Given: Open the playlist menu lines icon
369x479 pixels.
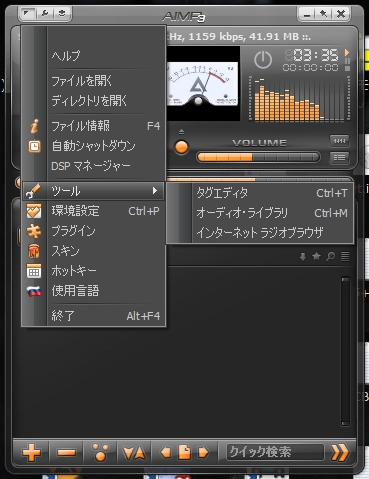Looking at the screenshot, I should pos(345,256).
